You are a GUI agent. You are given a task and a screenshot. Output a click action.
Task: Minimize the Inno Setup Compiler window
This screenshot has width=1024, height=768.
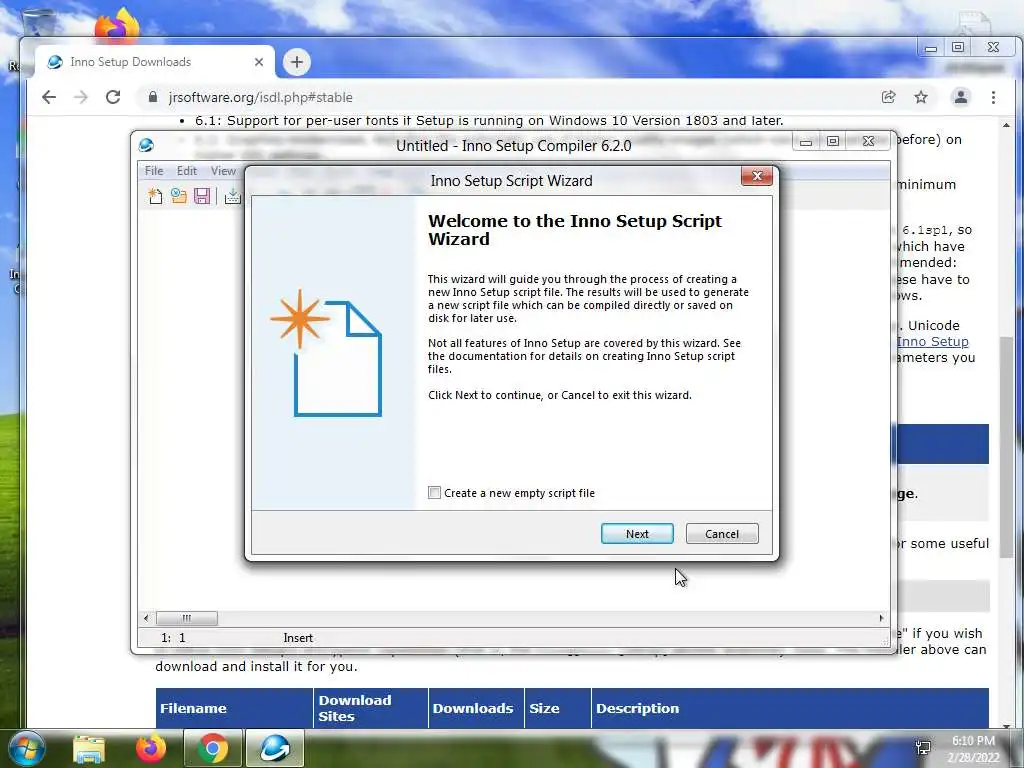pos(806,141)
